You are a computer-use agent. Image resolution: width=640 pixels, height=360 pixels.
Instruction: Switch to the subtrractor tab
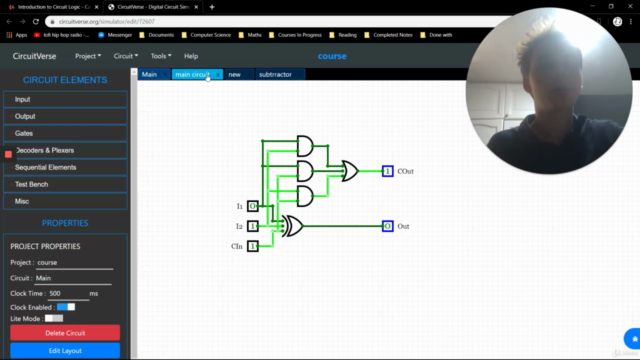pos(276,74)
